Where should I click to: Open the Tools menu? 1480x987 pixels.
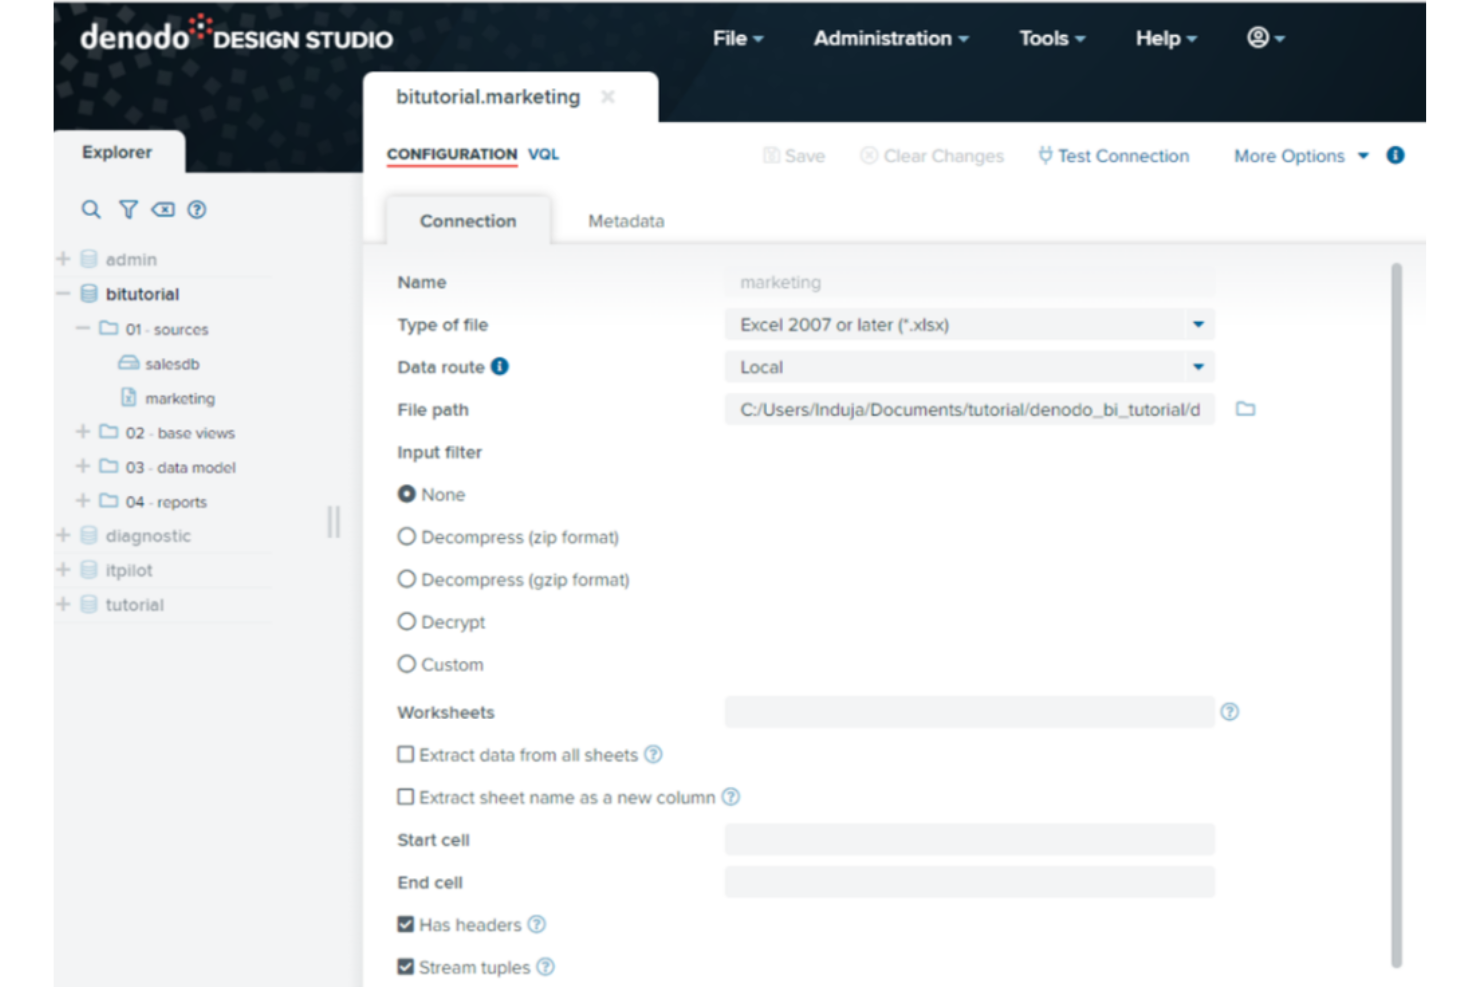(1052, 38)
